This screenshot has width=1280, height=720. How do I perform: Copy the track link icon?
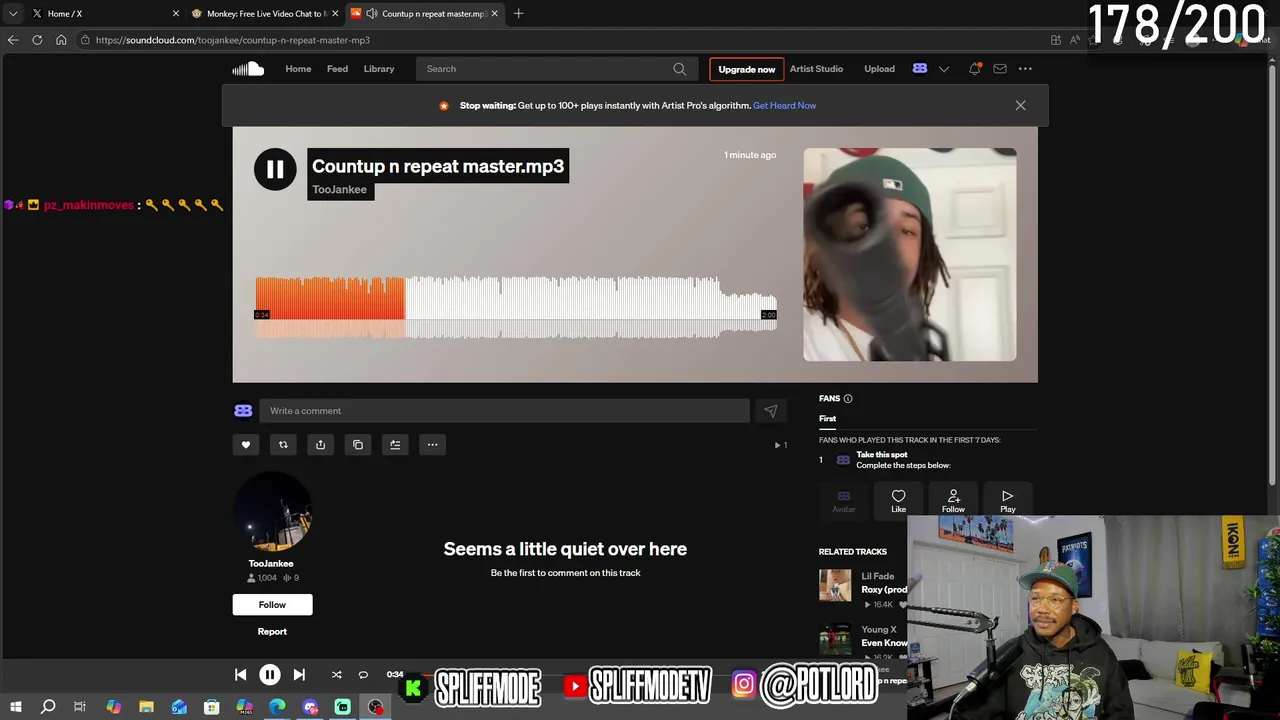click(358, 445)
